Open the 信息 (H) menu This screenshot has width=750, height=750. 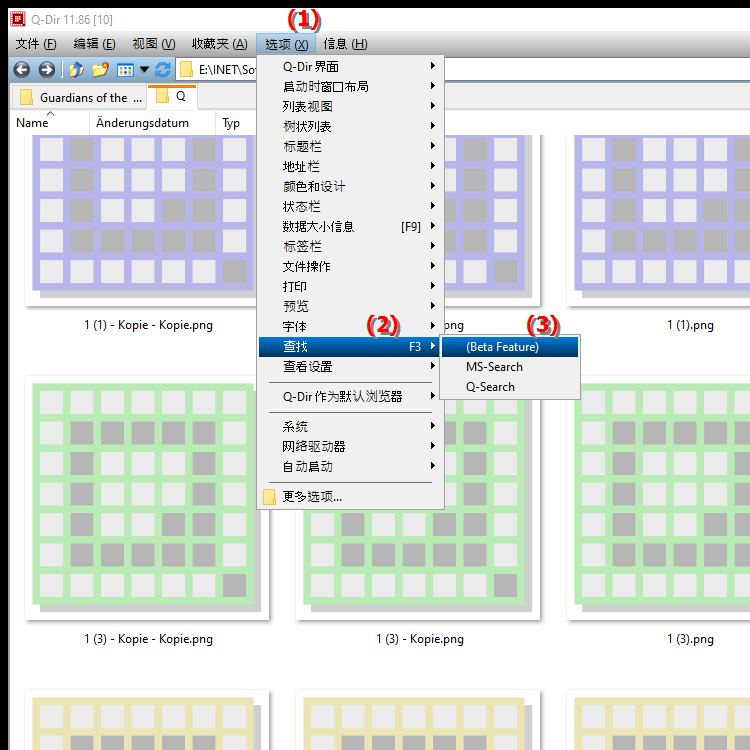(345, 44)
